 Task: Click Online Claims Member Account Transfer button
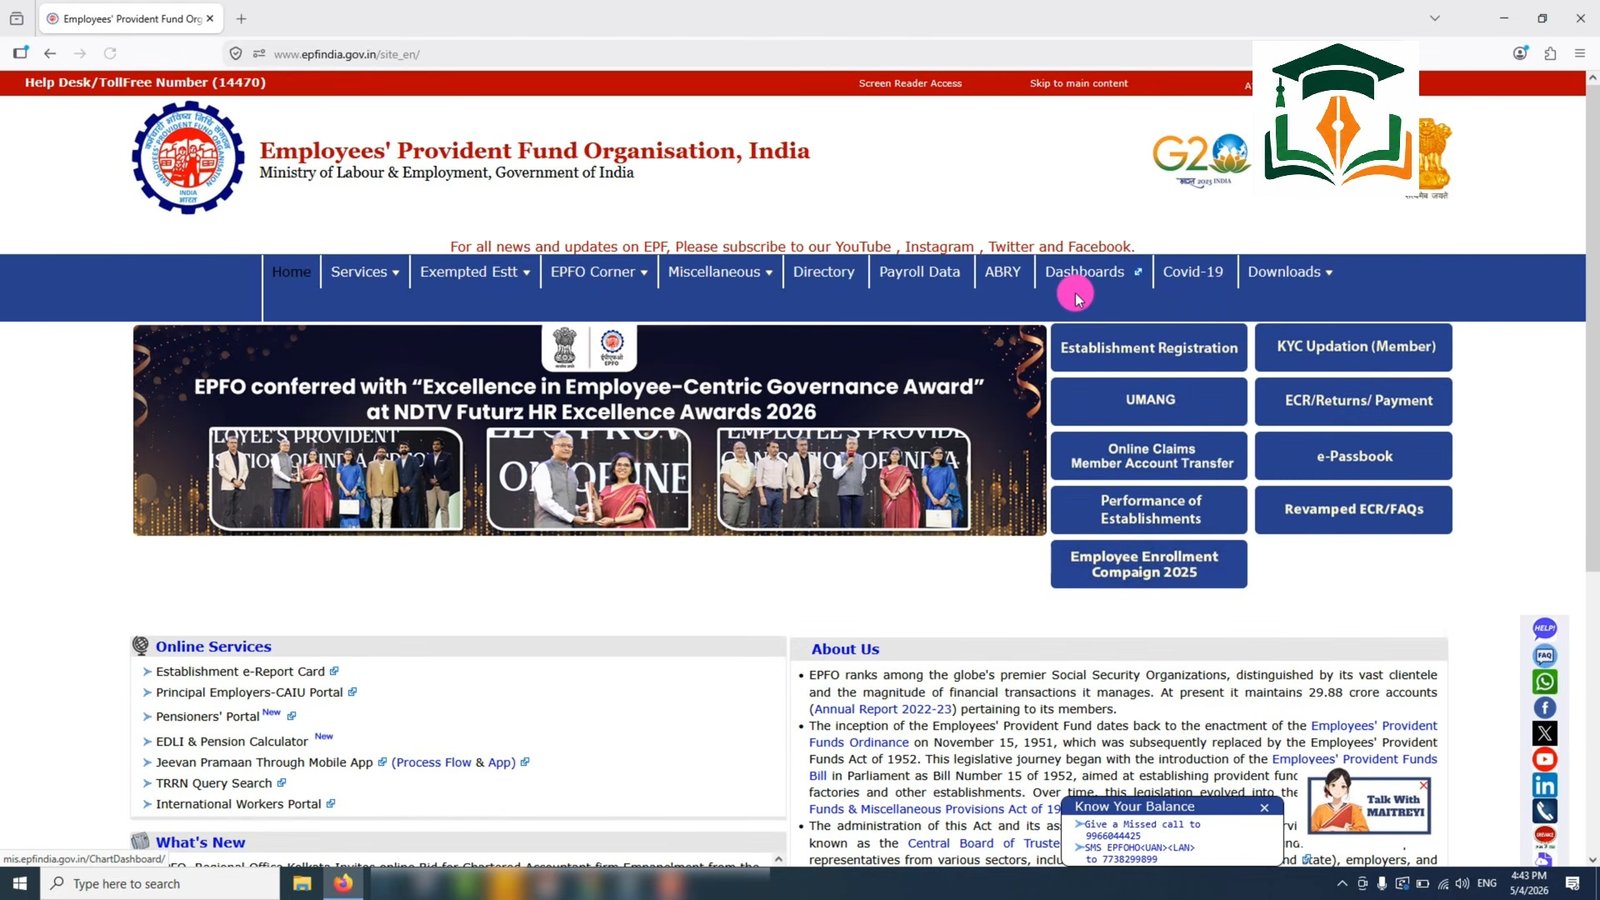pos(1149,456)
